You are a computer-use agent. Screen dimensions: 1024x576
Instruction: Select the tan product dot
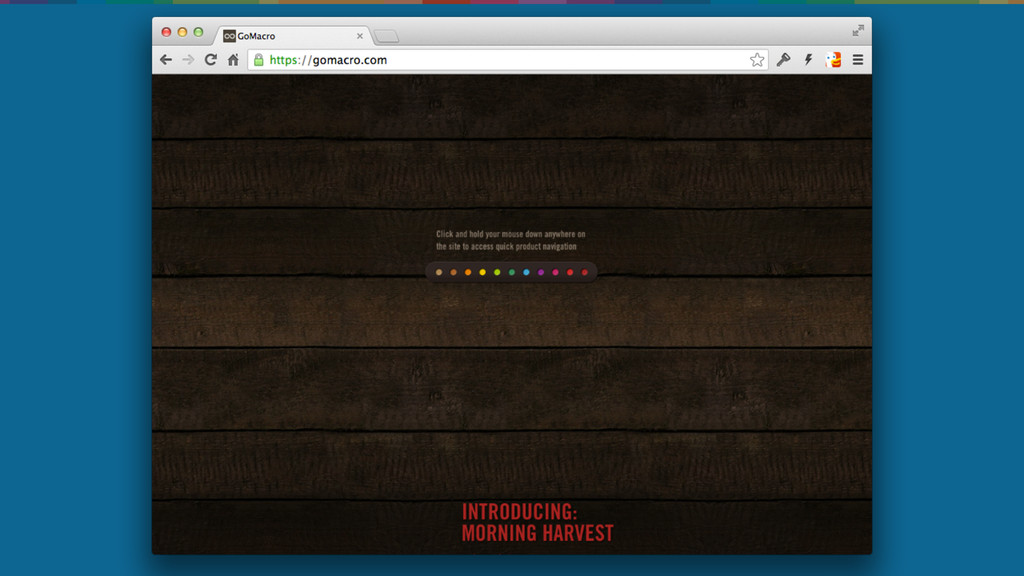[x=439, y=272]
